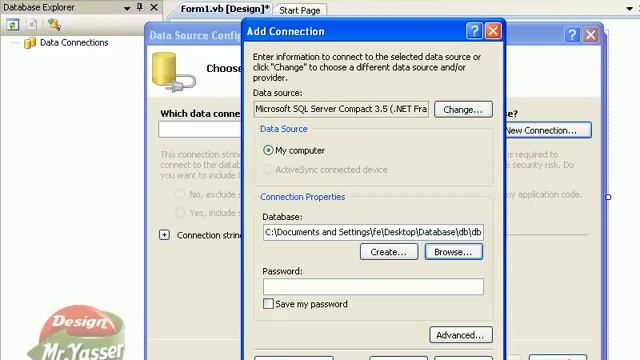Screen dimensions: 640x360
Task: Click the Browse... button
Action: click(453, 252)
